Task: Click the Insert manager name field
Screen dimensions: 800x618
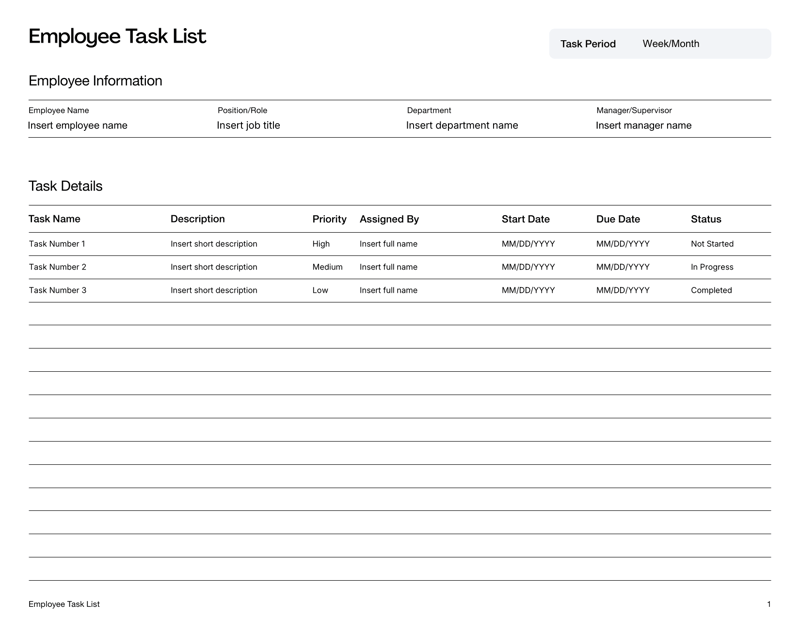Action: coord(644,125)
